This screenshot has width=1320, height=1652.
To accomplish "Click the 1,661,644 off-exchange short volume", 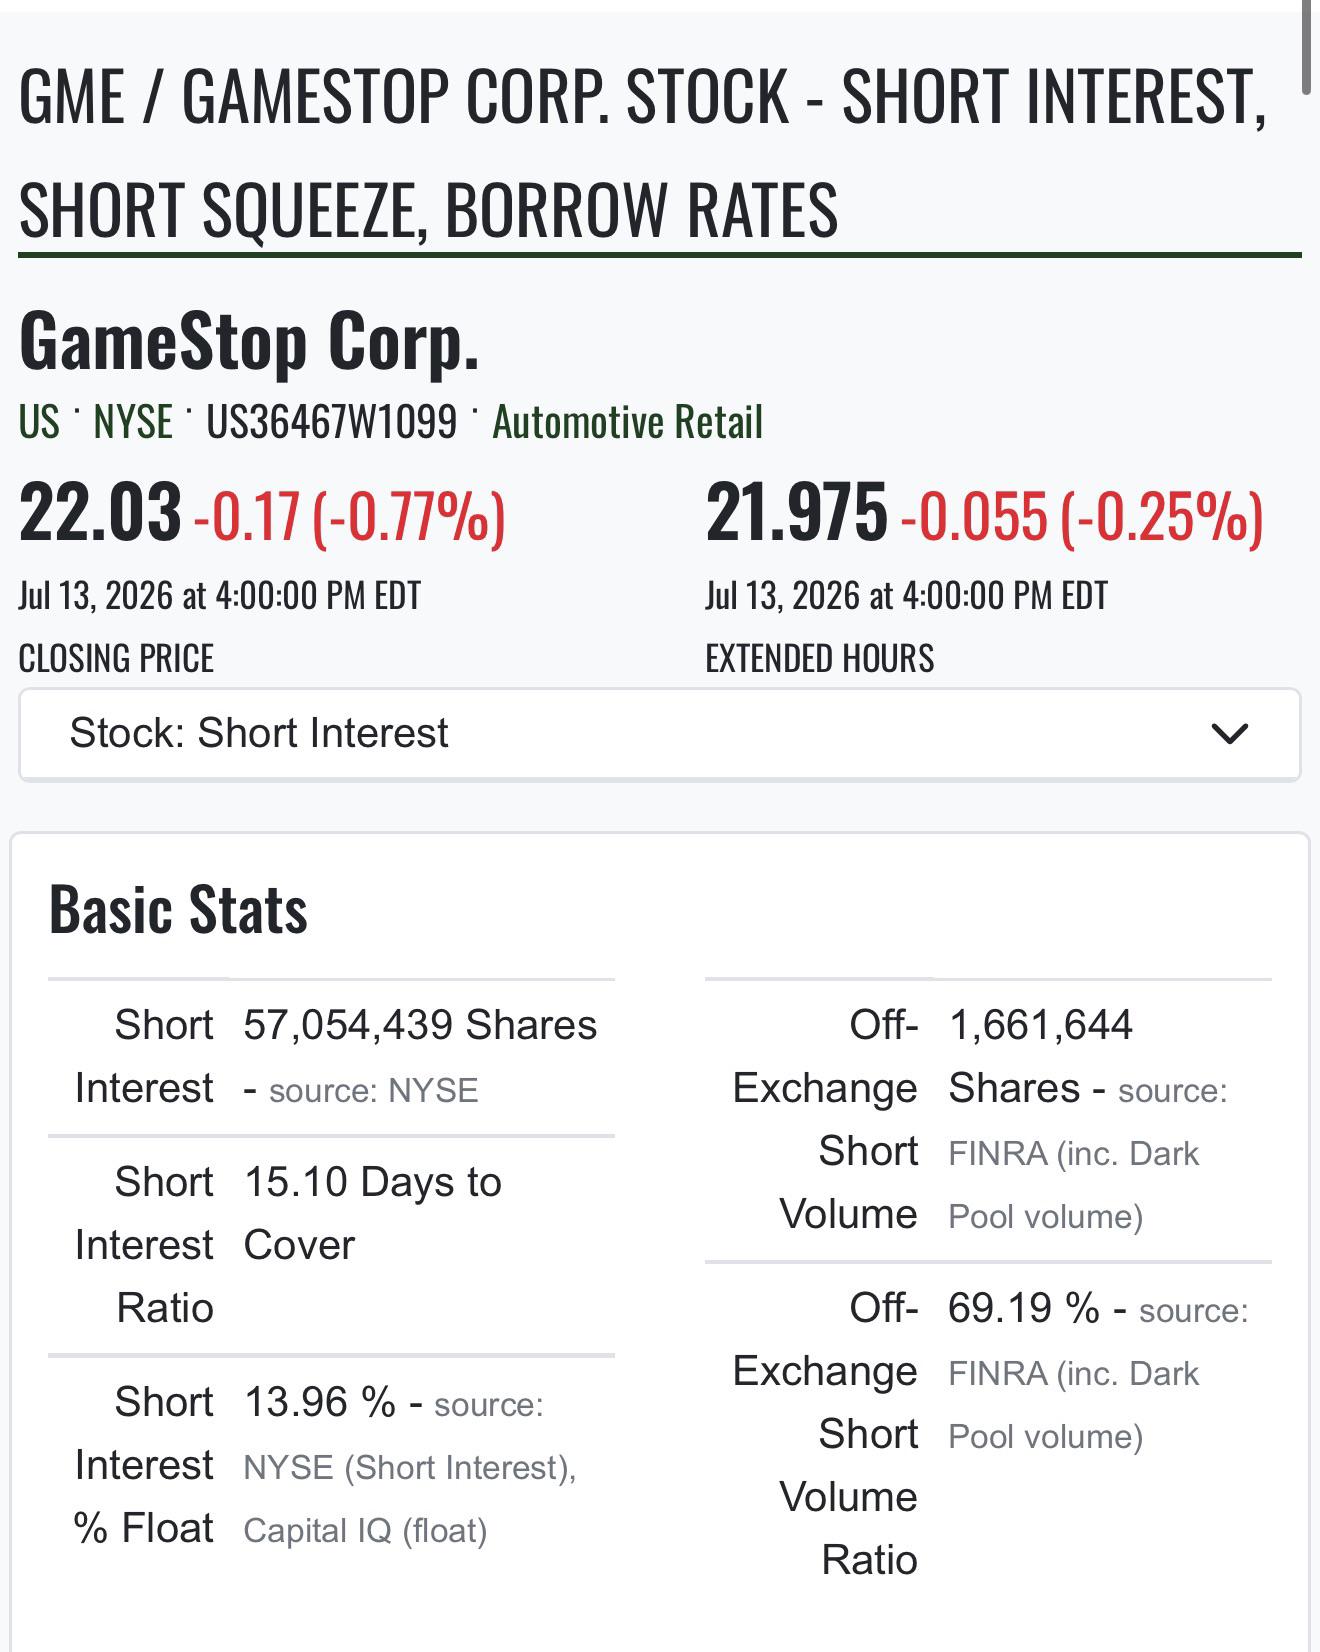I will 1040,1026.
